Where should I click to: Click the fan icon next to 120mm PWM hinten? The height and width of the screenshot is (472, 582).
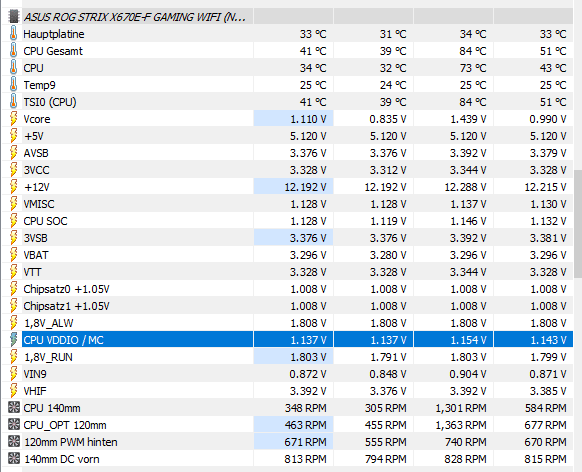coord(14,442)
